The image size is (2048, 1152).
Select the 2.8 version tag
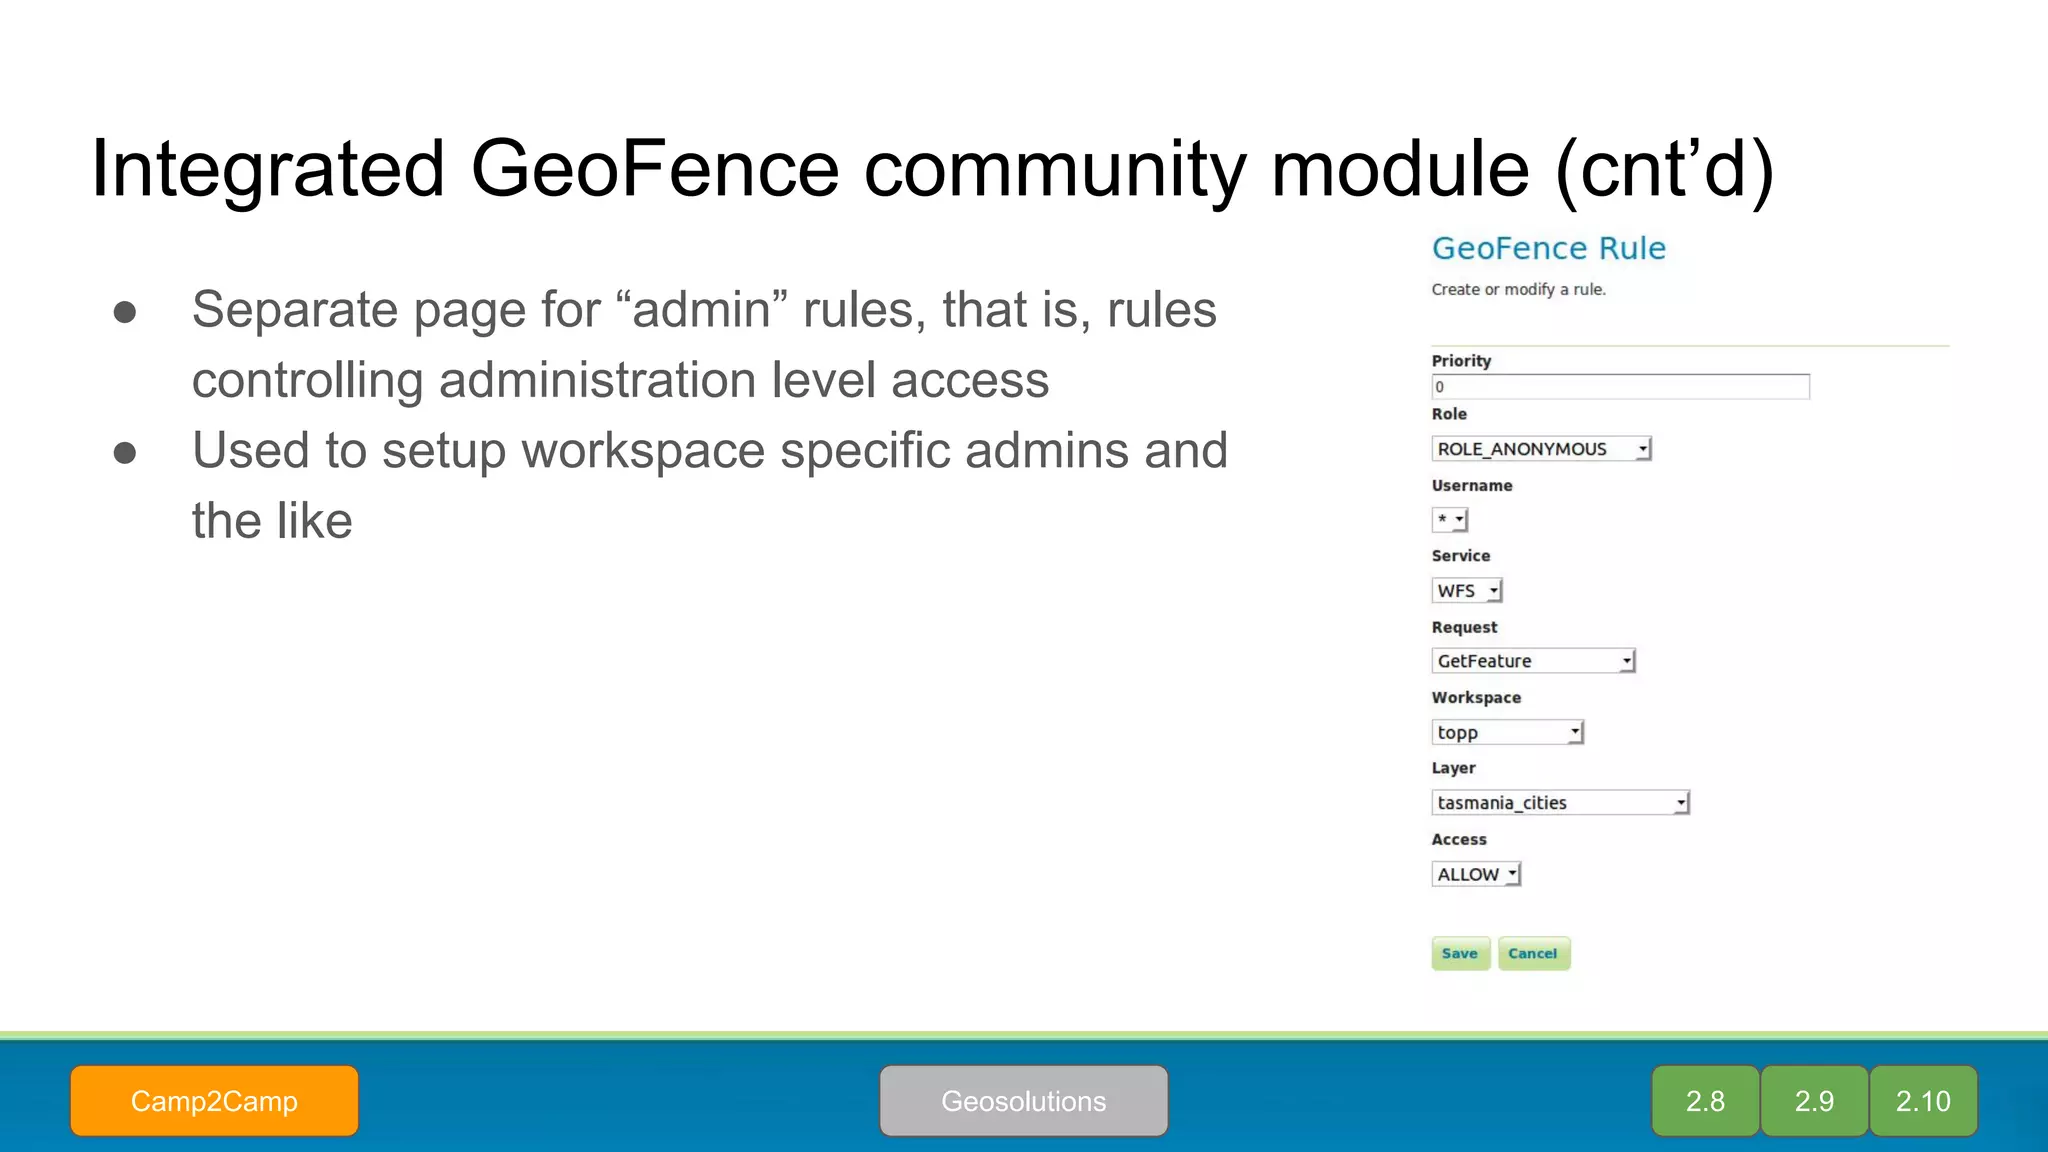[x=1705, y=1101]
